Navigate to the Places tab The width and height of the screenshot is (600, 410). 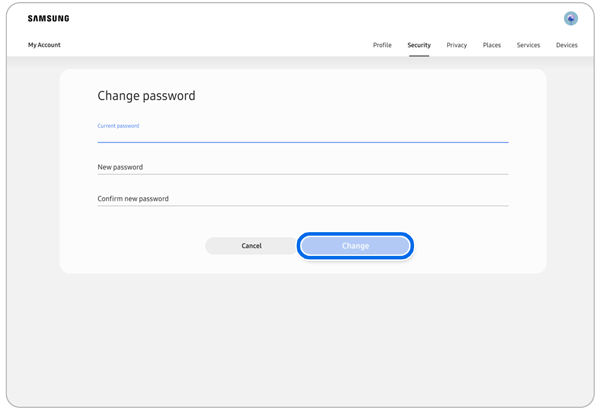coord(492,45)
